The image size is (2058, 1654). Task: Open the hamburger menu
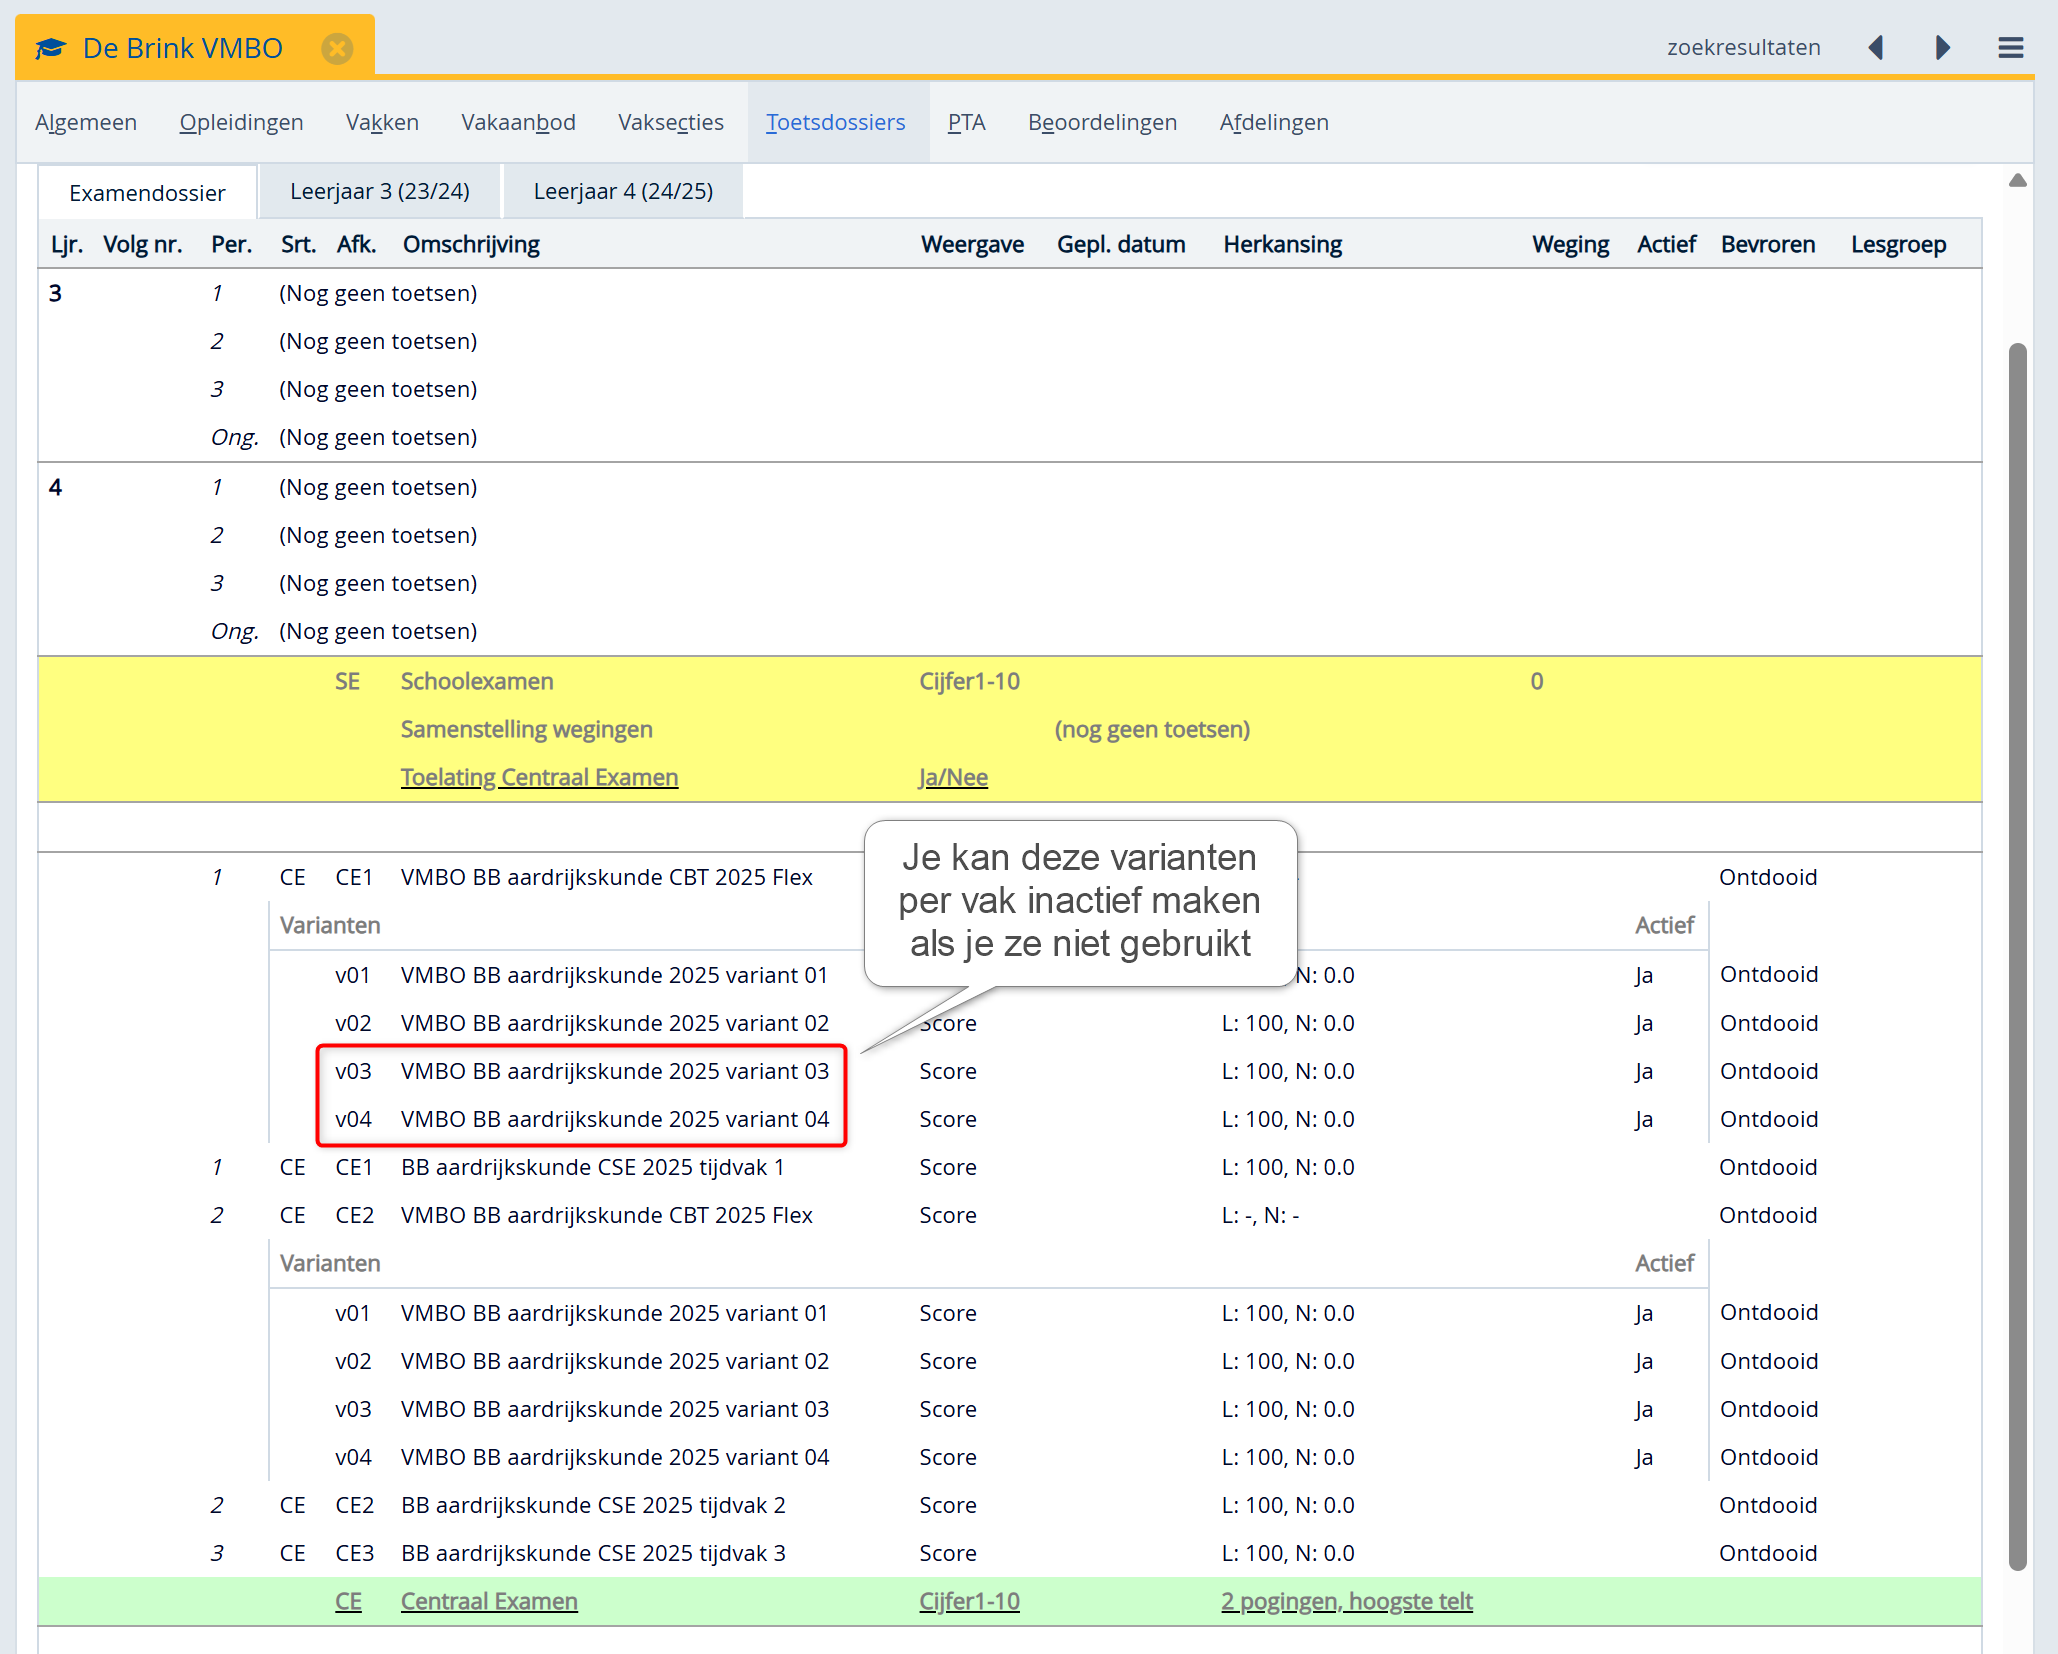[x=2011, y=47]
